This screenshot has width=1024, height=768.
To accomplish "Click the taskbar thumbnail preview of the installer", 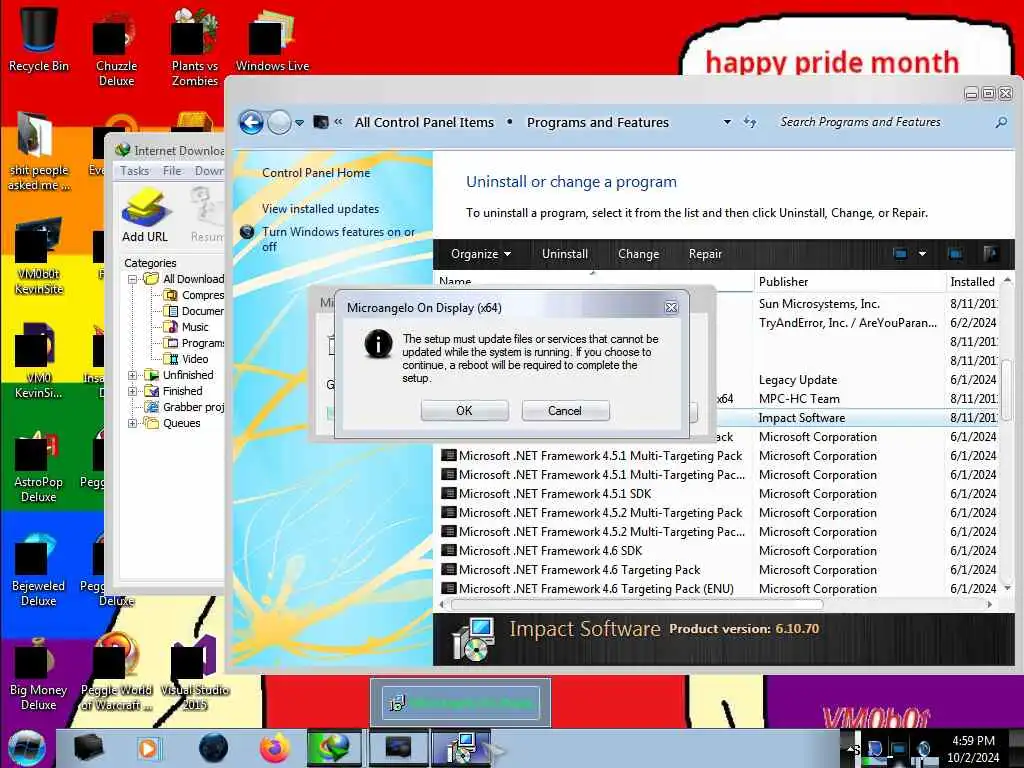I will tap(460, 703).
